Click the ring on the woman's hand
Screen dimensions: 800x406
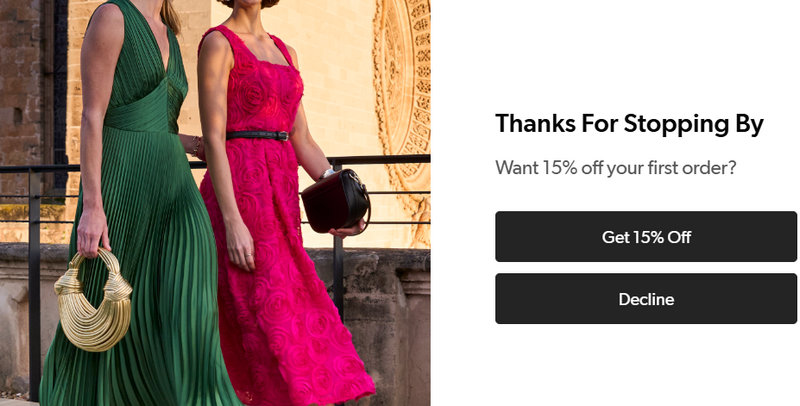248,253
